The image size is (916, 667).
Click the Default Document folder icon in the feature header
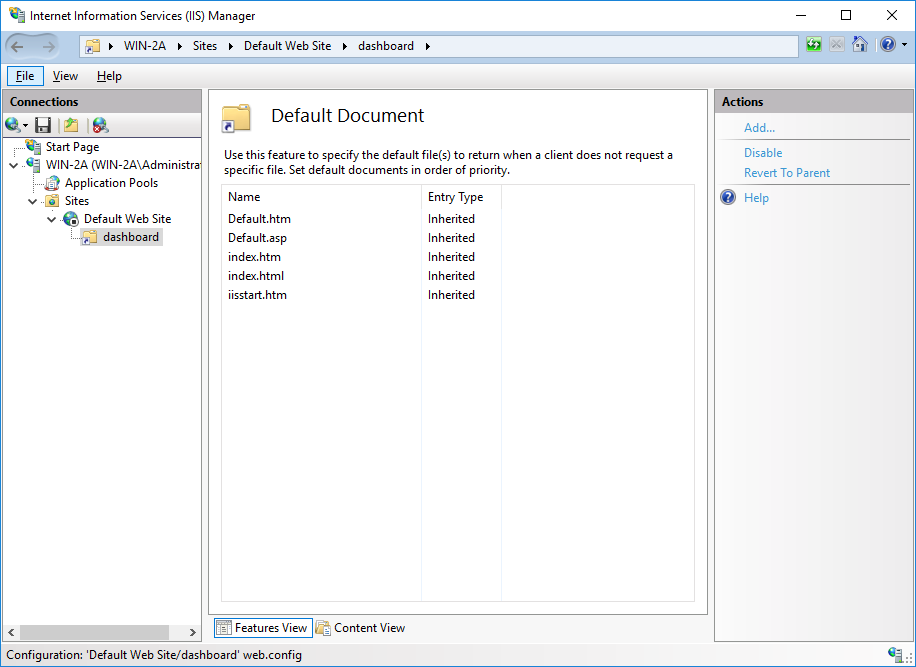pos(236,117)
